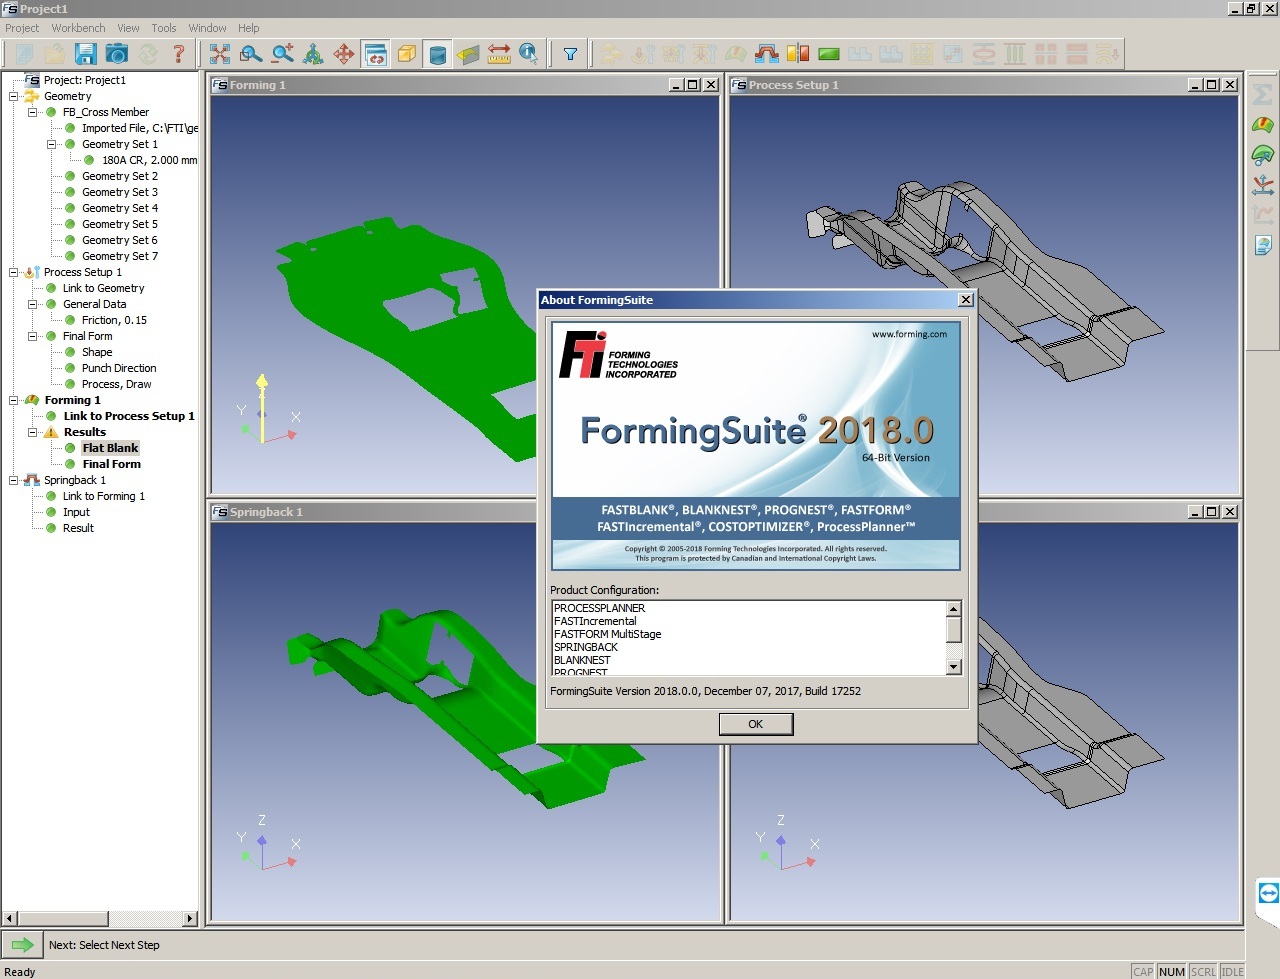Image resolution: width=1280 pixels, height=979 pixels.
Task: Click scroll-up arrow in Product Configuration list
Action: [954, 608]
